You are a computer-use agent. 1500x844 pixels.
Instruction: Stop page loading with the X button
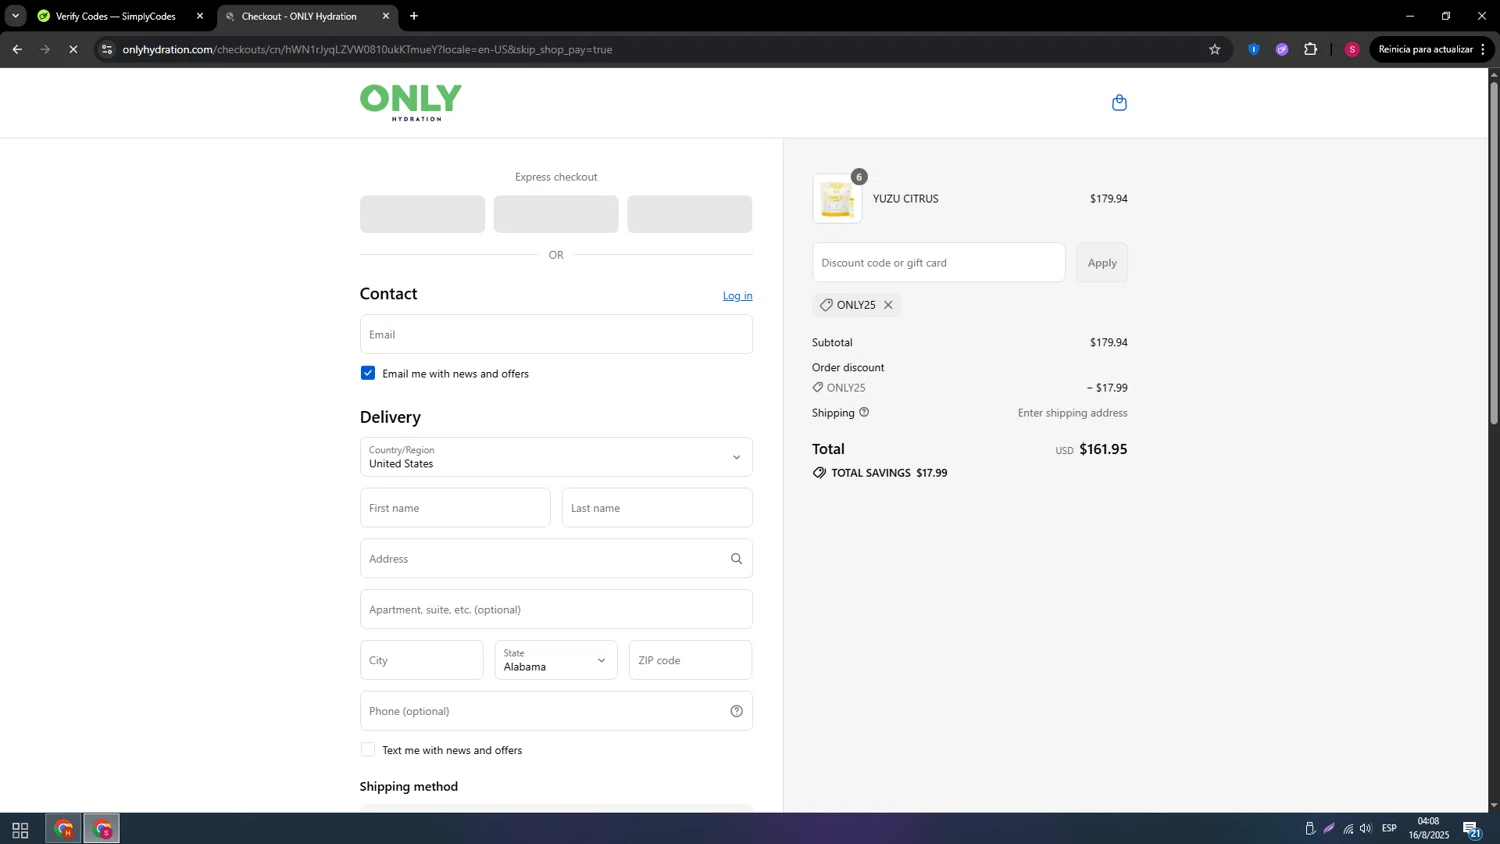[x=73, y=49]
